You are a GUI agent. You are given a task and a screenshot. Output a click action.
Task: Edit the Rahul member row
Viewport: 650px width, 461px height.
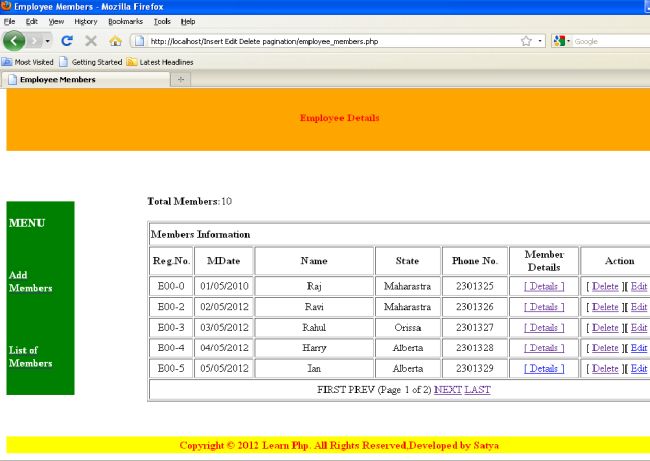click(639, 328)
